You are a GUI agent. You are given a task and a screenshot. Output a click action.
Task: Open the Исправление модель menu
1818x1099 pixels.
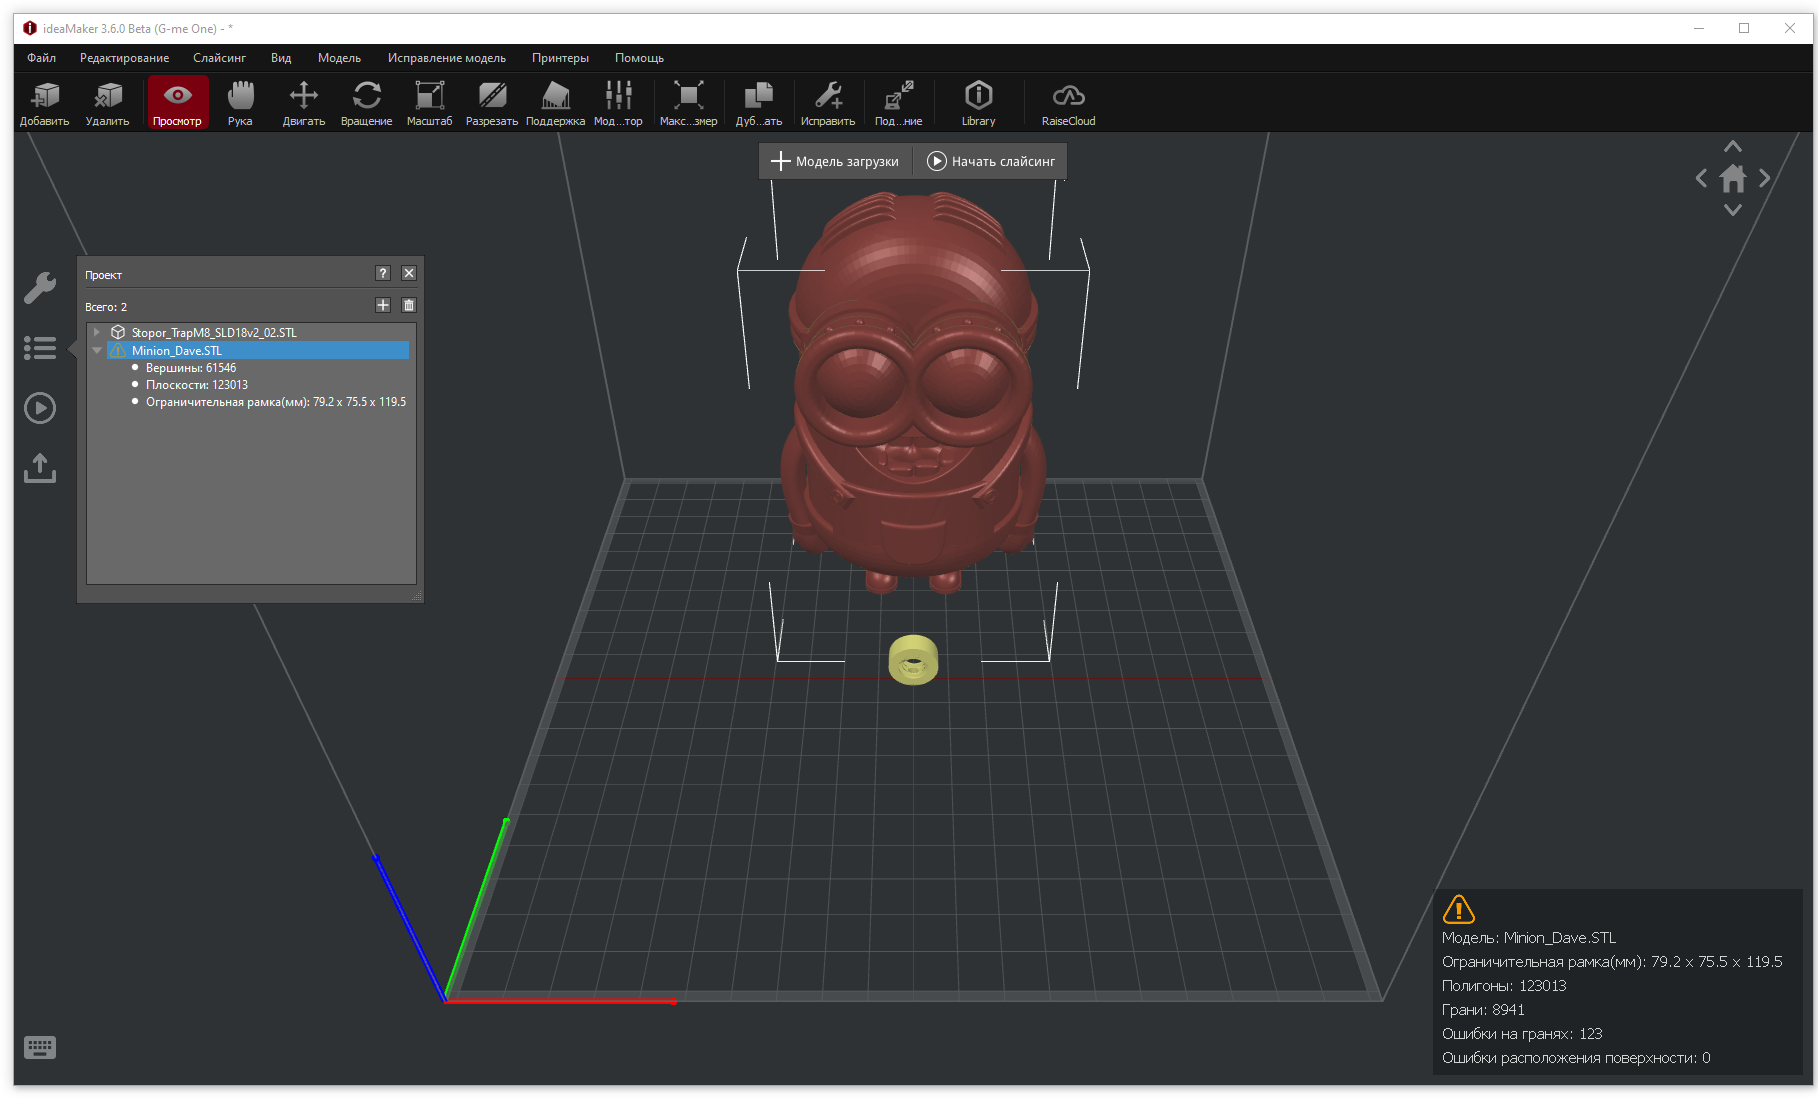[x=447, y=58]
